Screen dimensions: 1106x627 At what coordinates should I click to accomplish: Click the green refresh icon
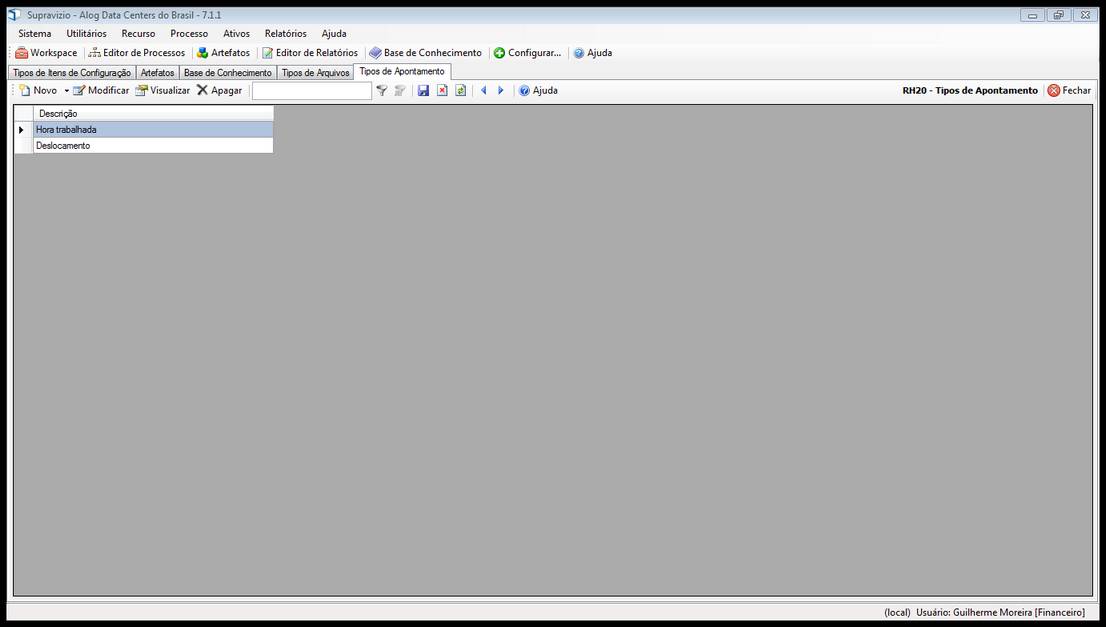(461, 90)
